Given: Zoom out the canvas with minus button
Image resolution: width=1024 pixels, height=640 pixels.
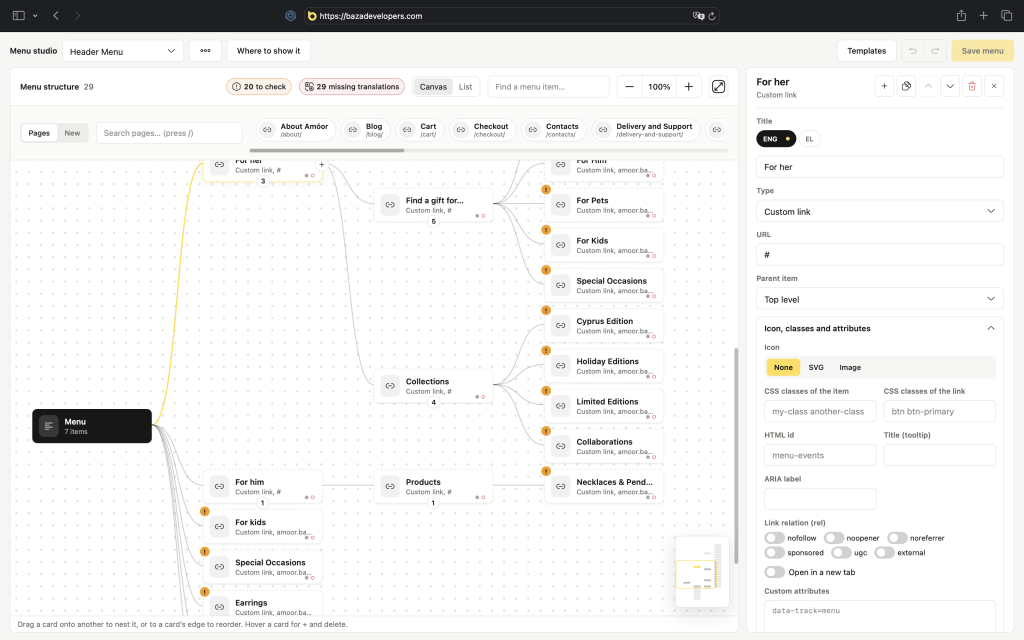Looking at the screenshot, I should 629,86.
